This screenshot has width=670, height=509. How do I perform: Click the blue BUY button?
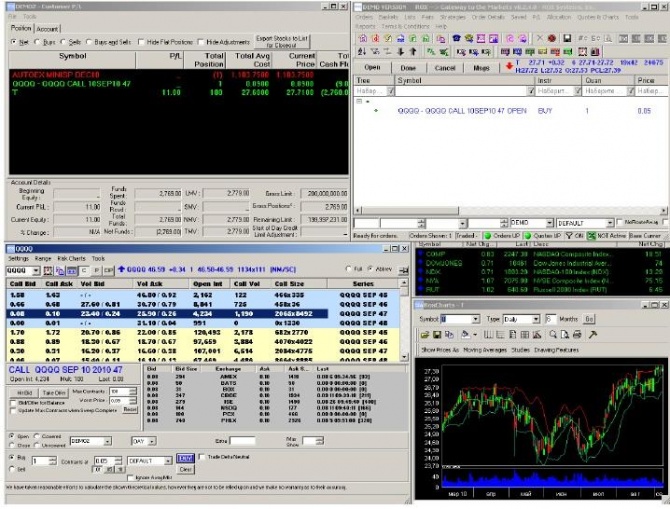click(185, 458)
